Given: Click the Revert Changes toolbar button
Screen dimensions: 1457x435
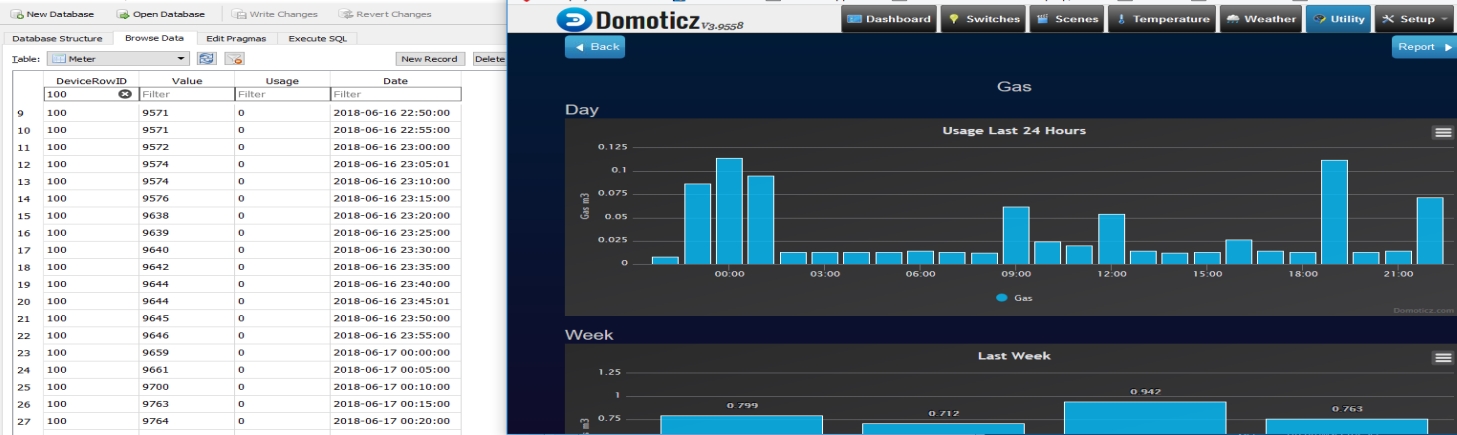Looking at the screenshot, I should [385, 14].
